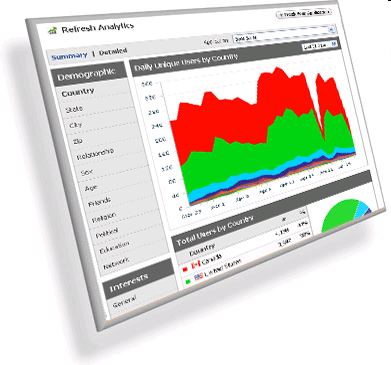Select Friends in Demographic list
The height and width of the screenshot is (365, 391).
click(99, 202)
